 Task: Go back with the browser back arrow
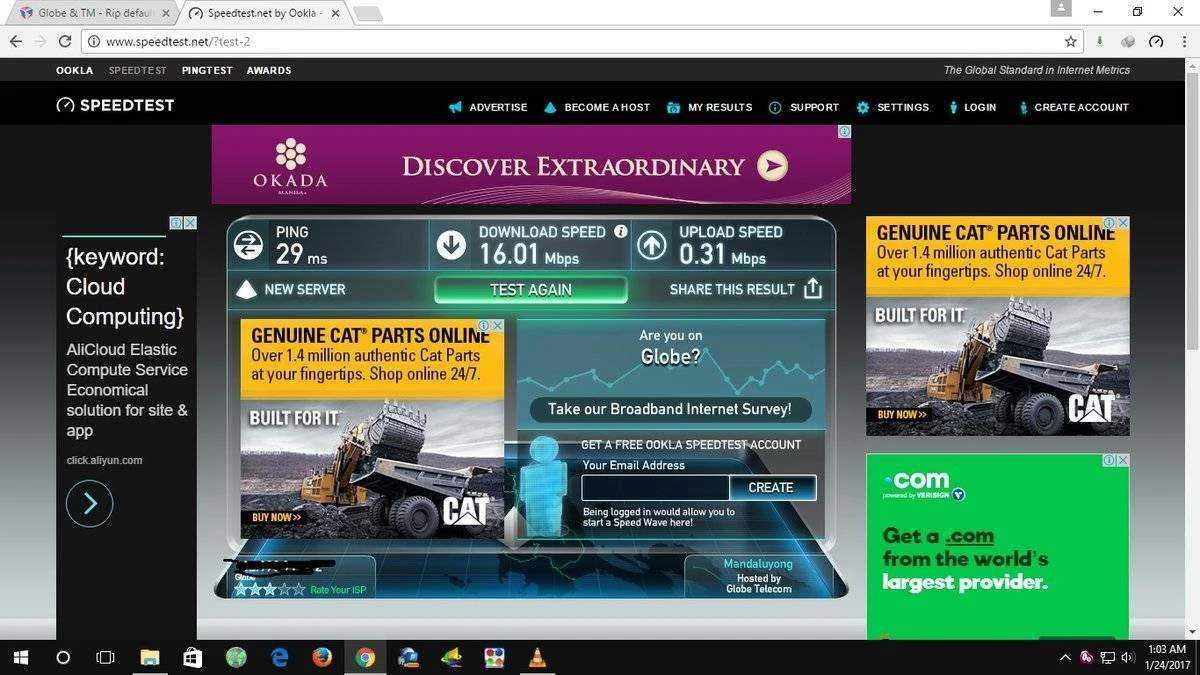[x=16, y=41]
